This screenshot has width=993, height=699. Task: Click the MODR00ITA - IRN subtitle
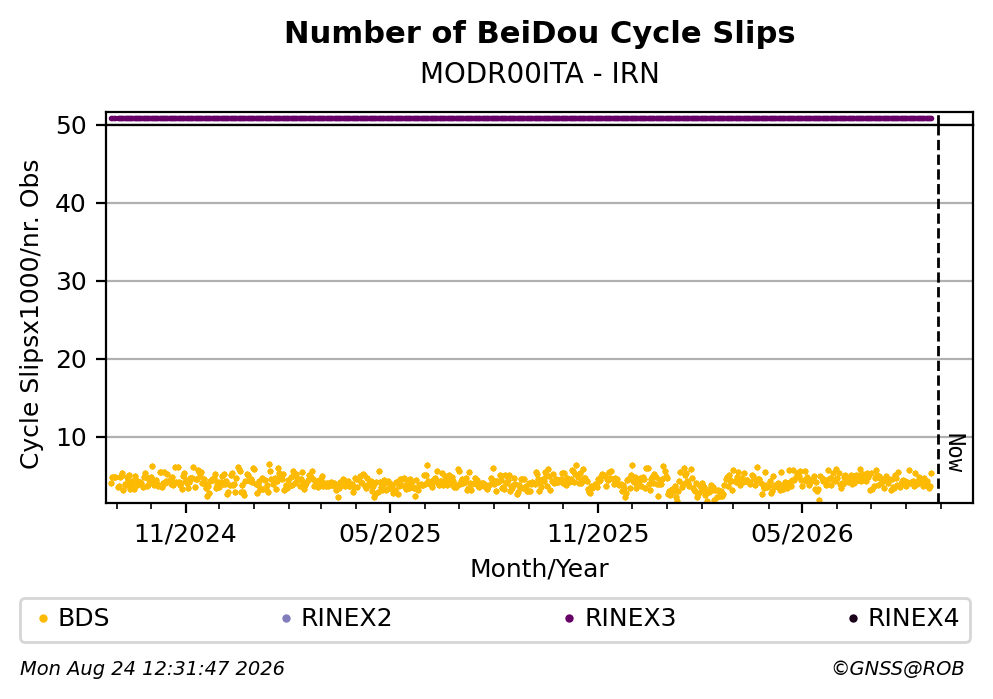tap(540, 74)
